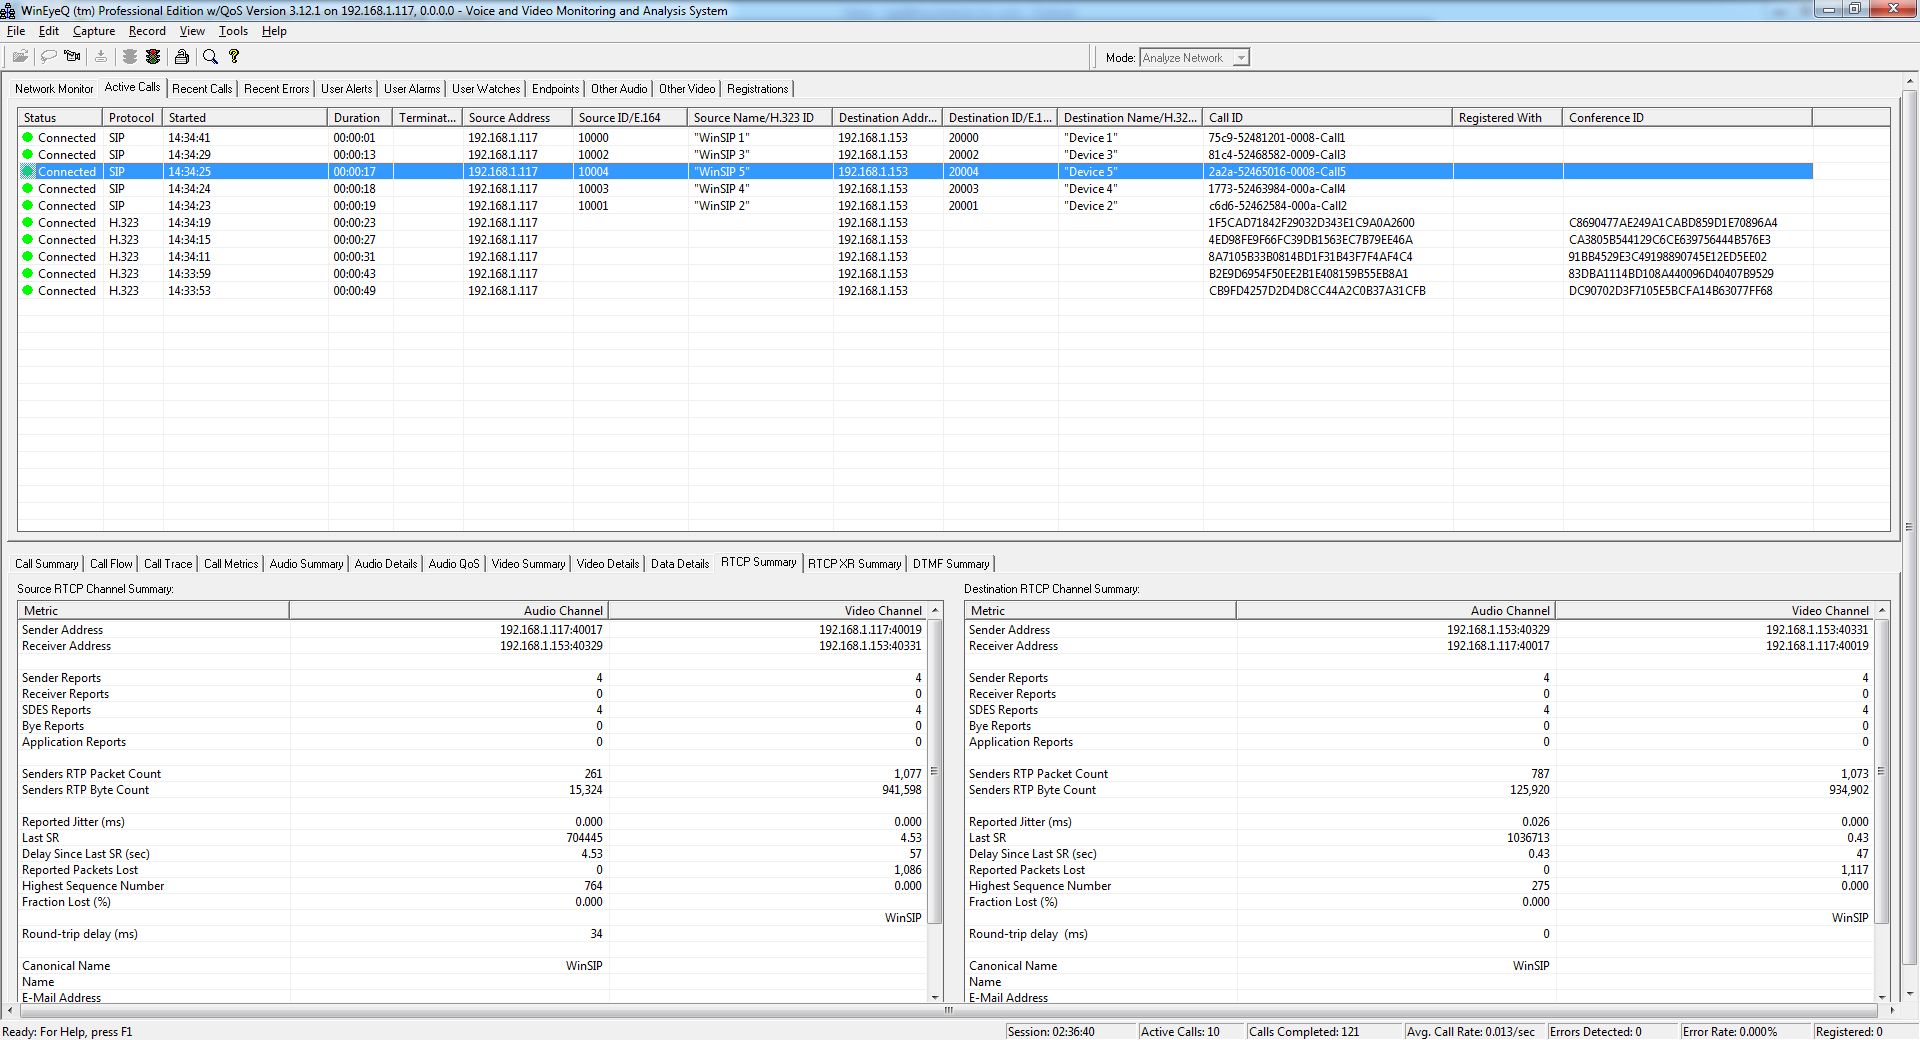Click the green status dot of the 14:33:53 H.323 call

click(28, 290)
